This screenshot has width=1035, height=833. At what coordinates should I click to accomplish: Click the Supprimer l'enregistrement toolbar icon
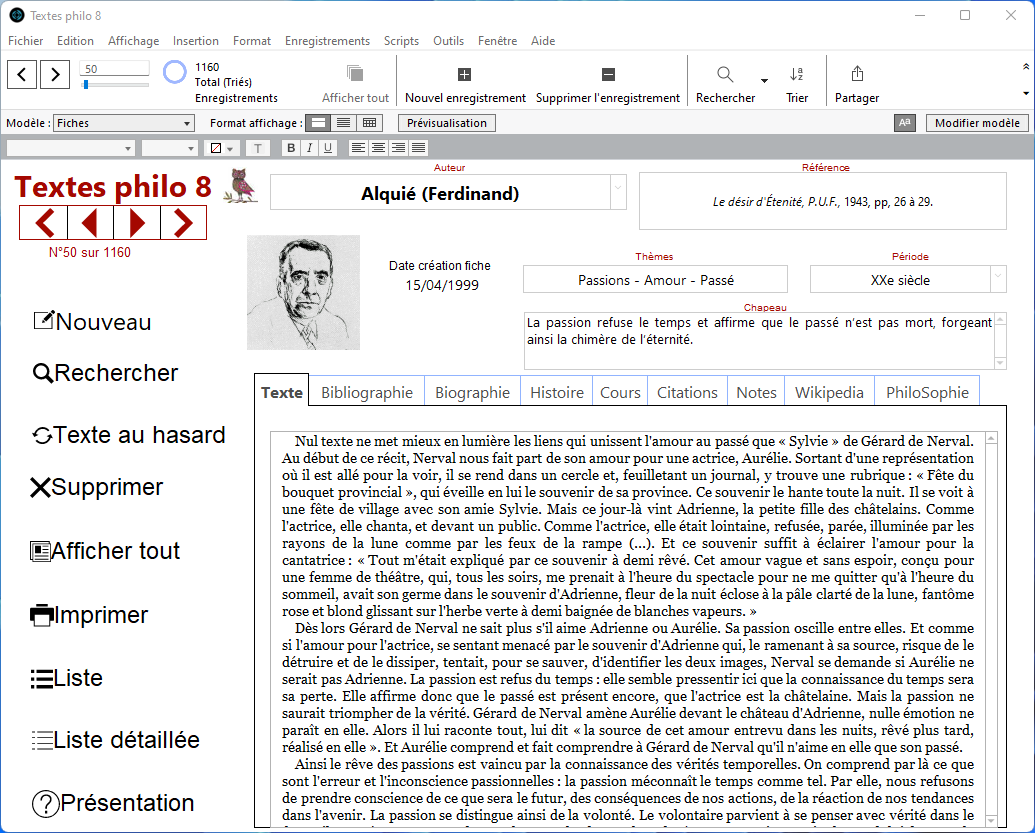607,75
